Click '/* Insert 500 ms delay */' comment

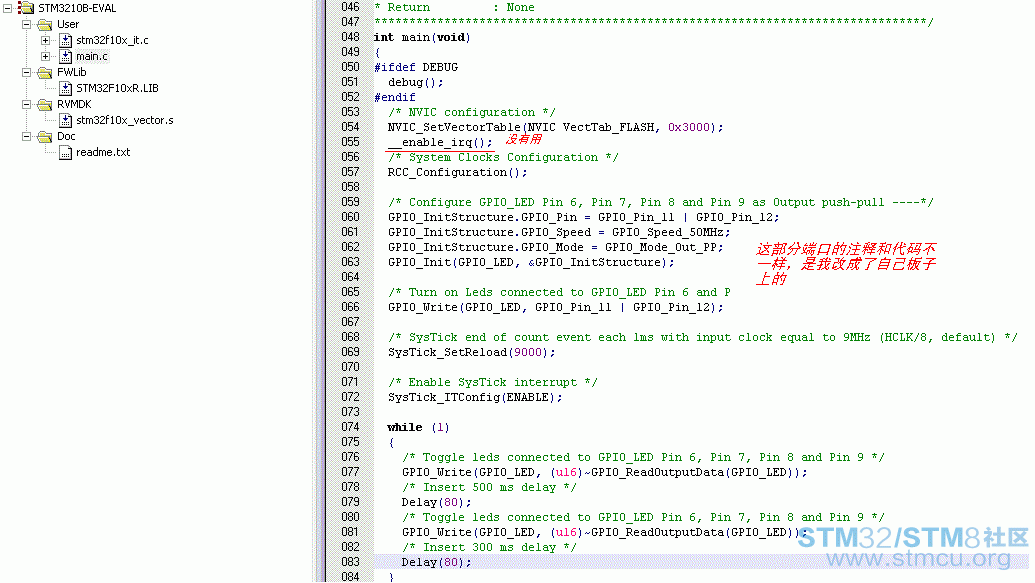(x=489, y=487)
